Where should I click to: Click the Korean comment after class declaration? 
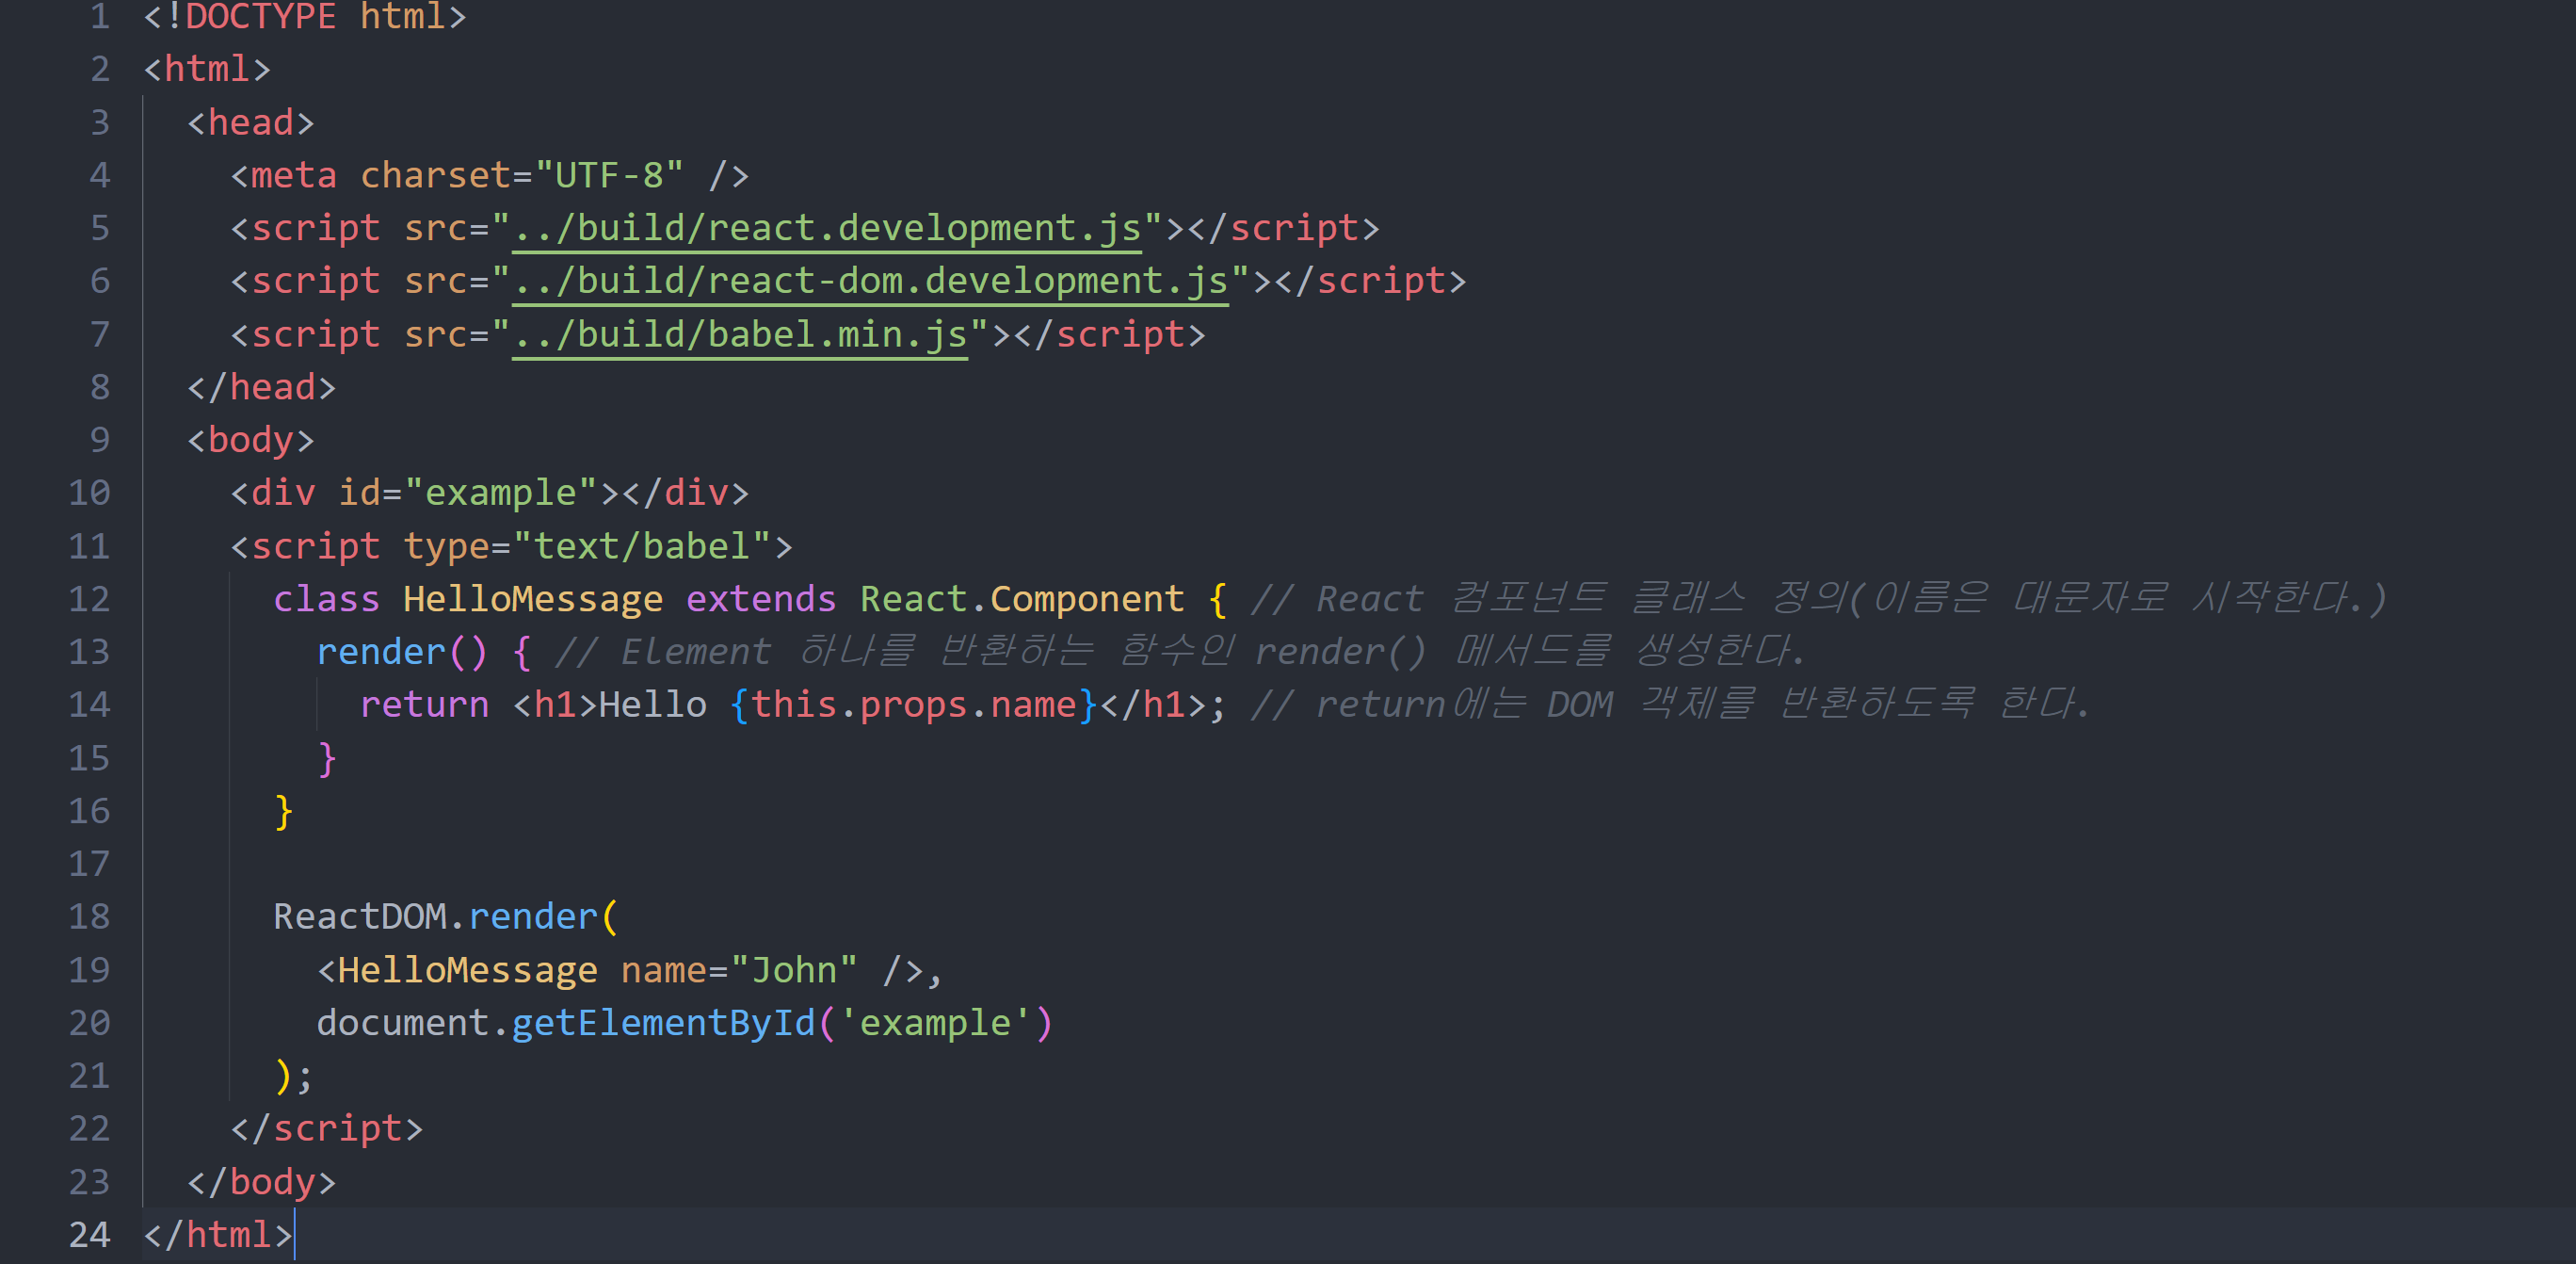[1816, 599]
